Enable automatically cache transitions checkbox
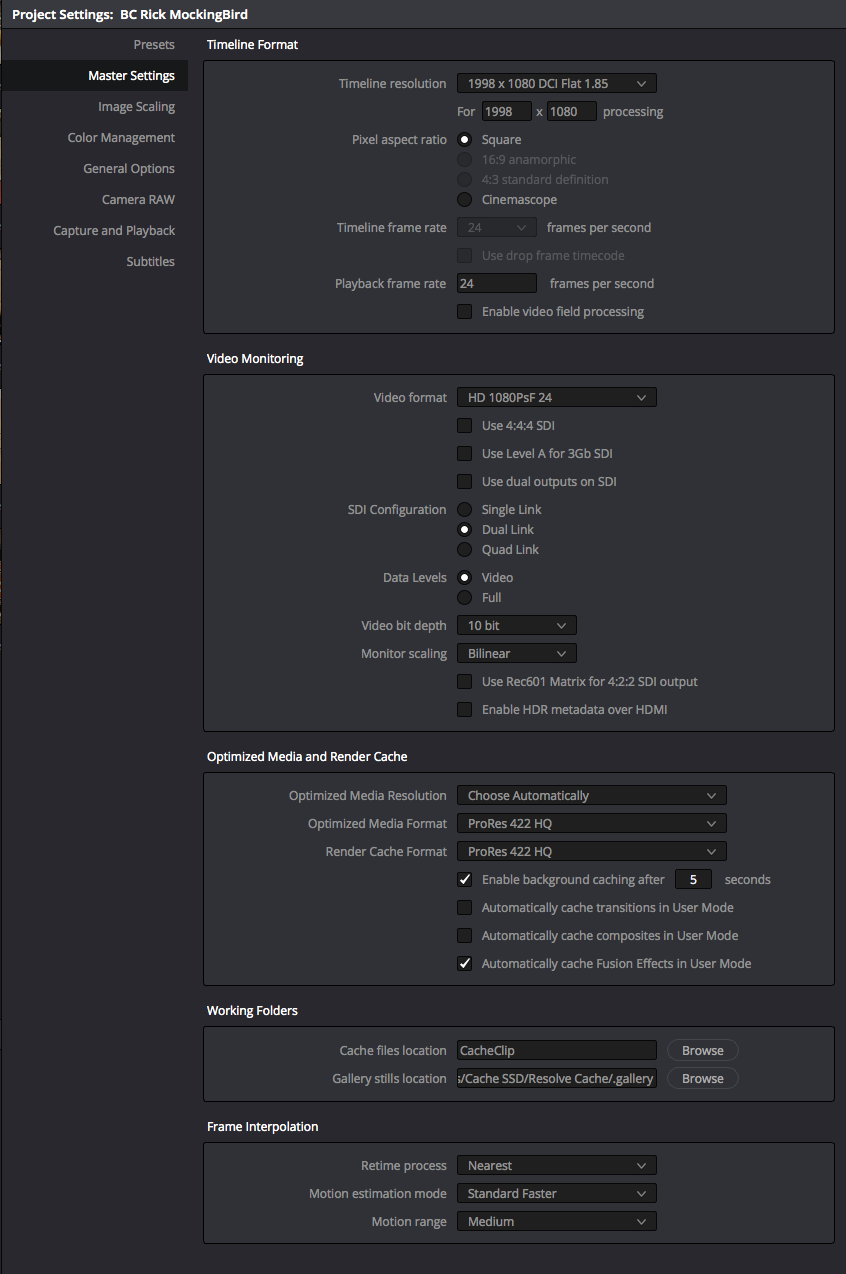Viewport: 846px width, 1274px height. 464,908
